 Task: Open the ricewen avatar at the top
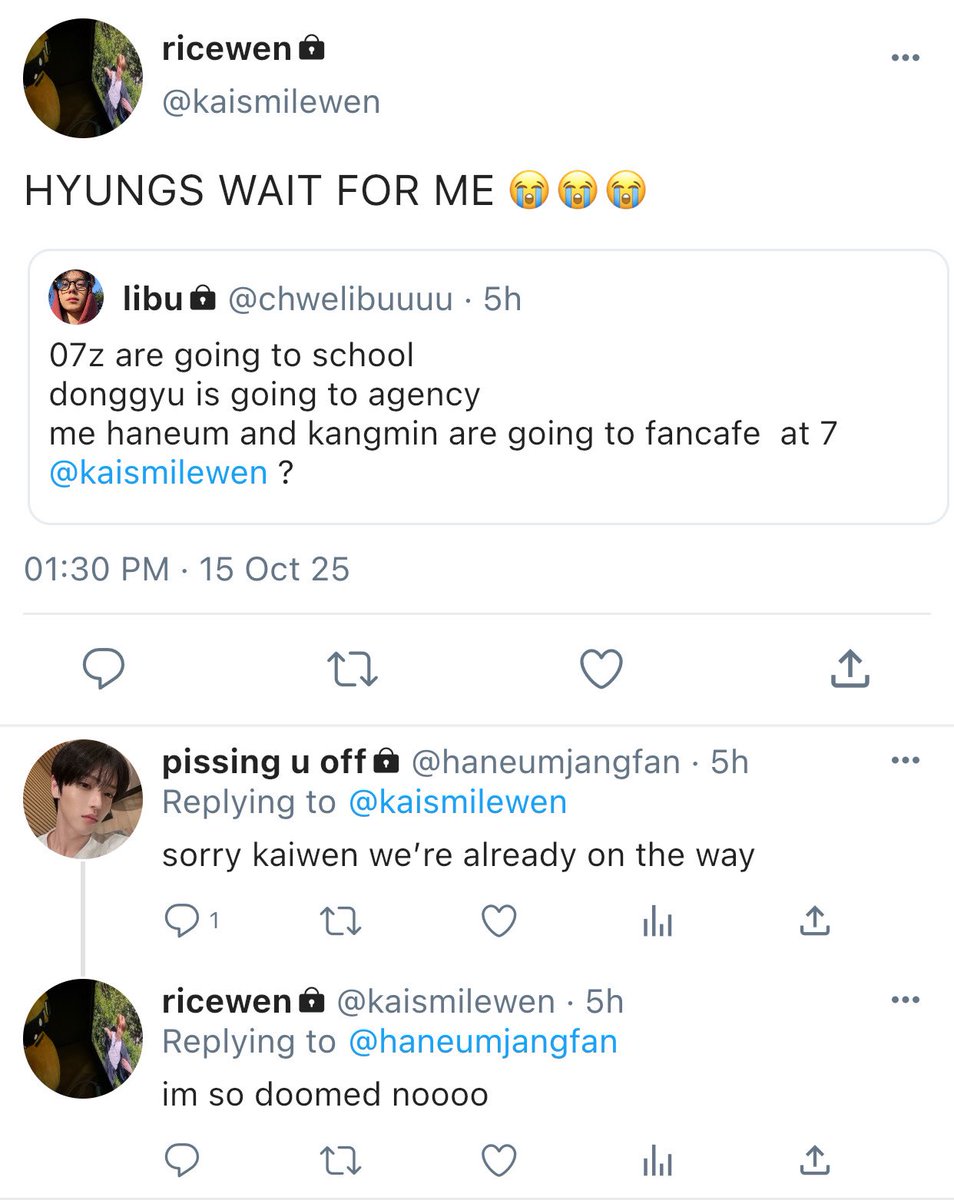click(83, 78)
